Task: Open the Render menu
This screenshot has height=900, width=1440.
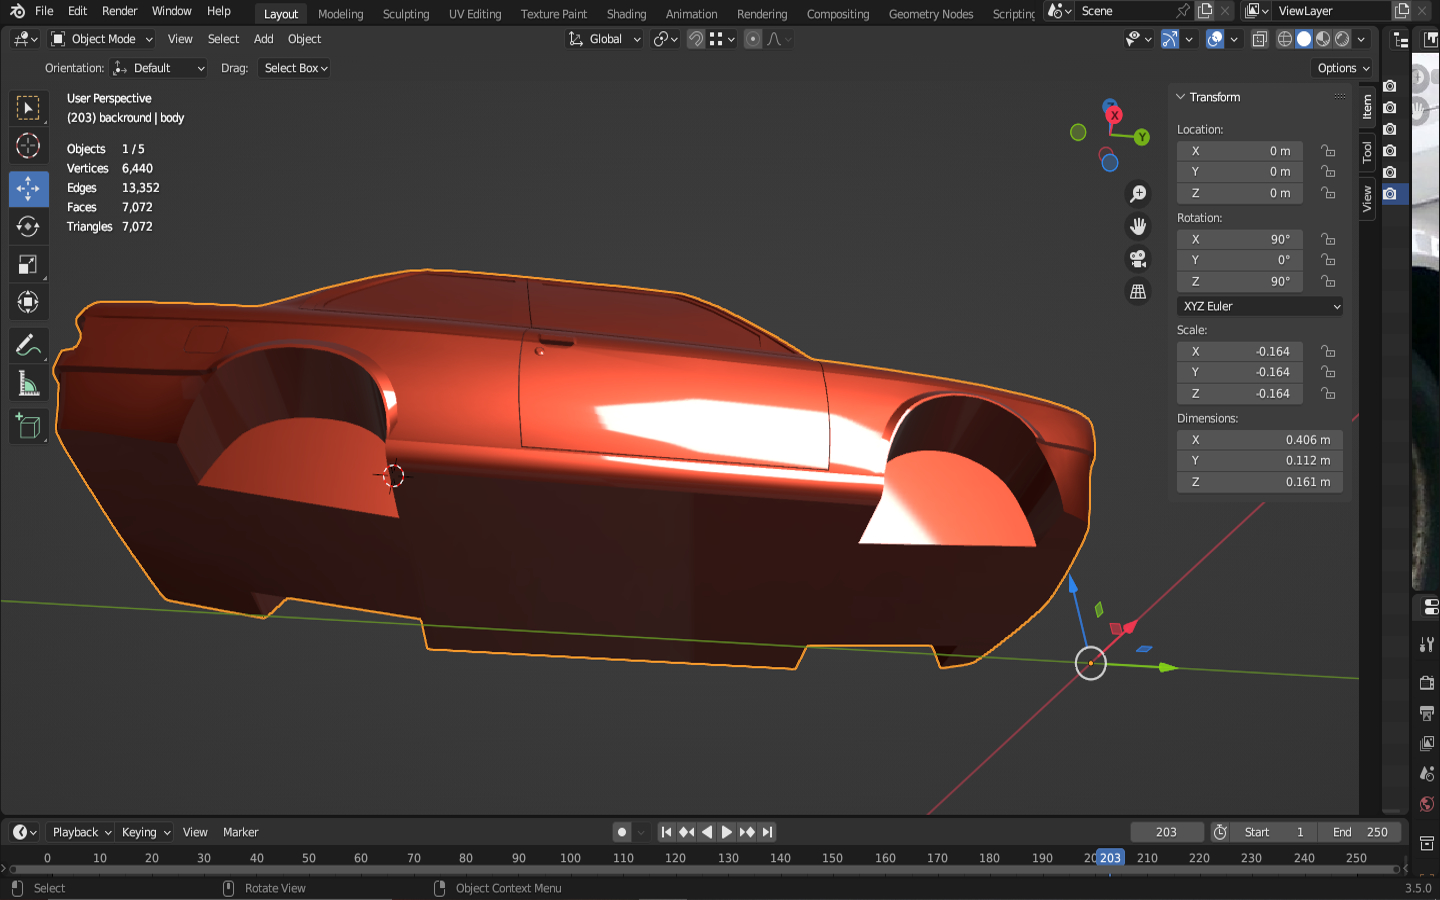Action: (x=119, y=11)
